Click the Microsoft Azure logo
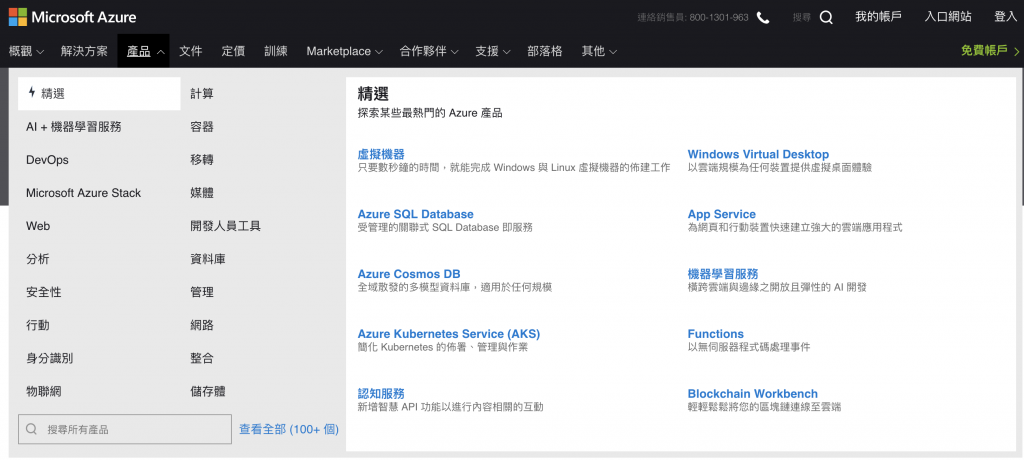The height and width of the screenshot is (460, 1024). (72, 17)
